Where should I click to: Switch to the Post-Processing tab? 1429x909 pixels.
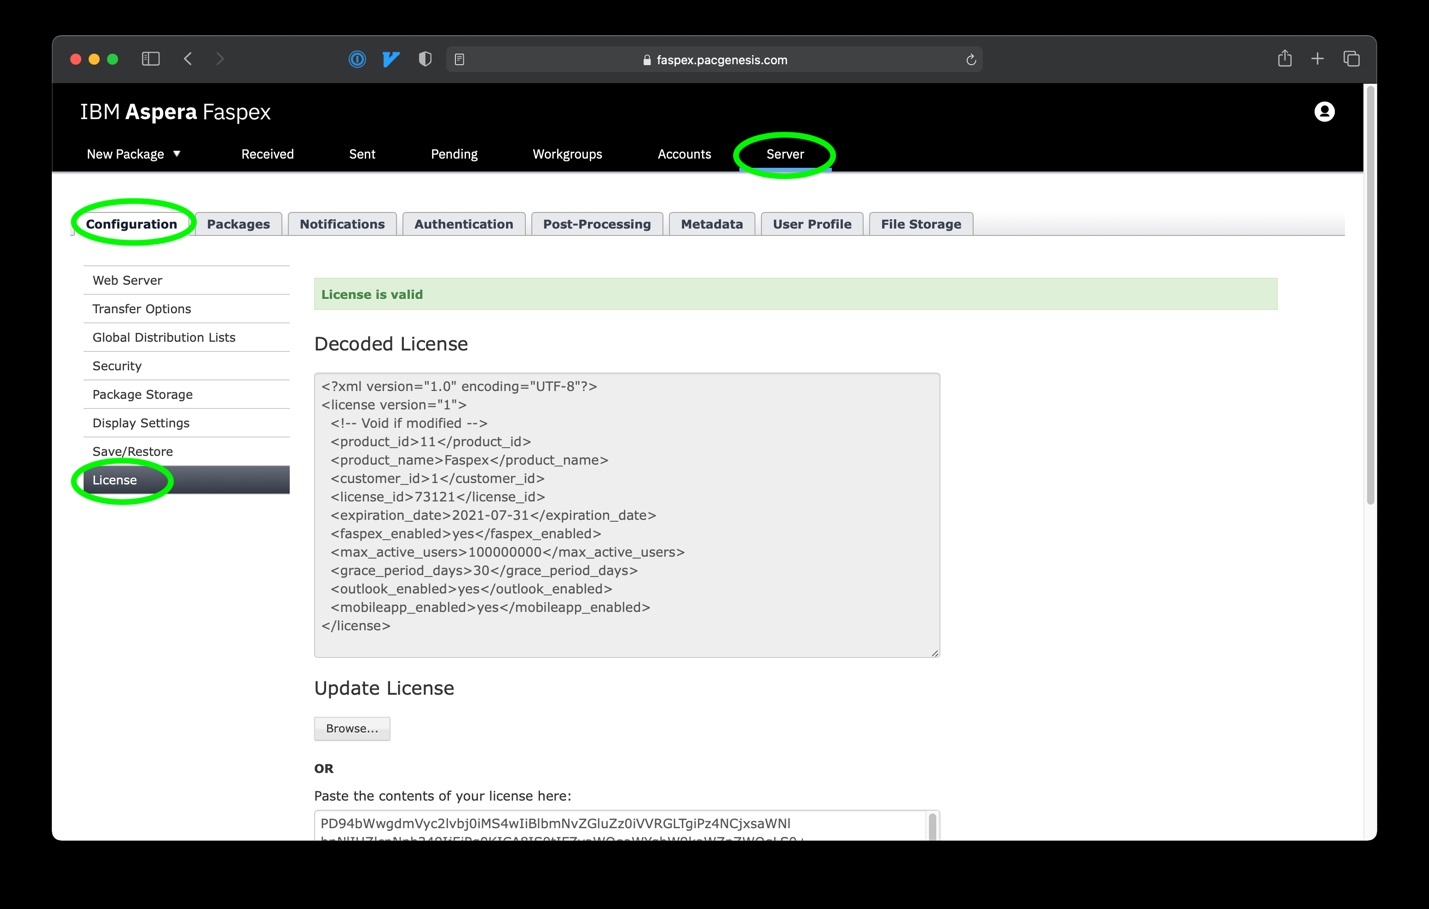tap(597, 224)
